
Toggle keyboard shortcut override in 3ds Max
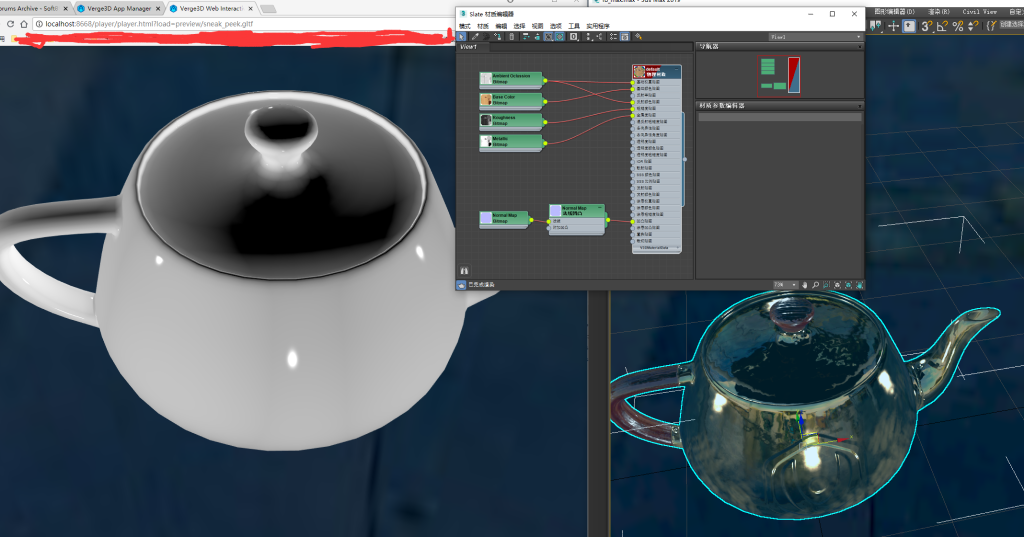909,25
